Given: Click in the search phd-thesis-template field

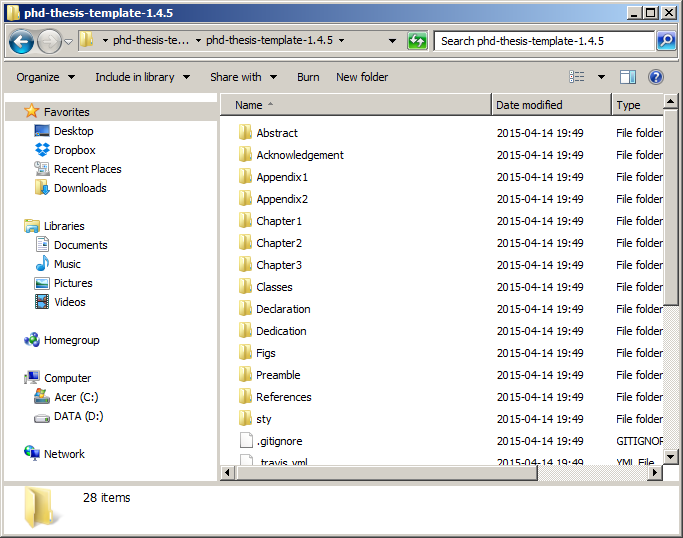Looking at the screenshot, I should [x=544, y=41].
